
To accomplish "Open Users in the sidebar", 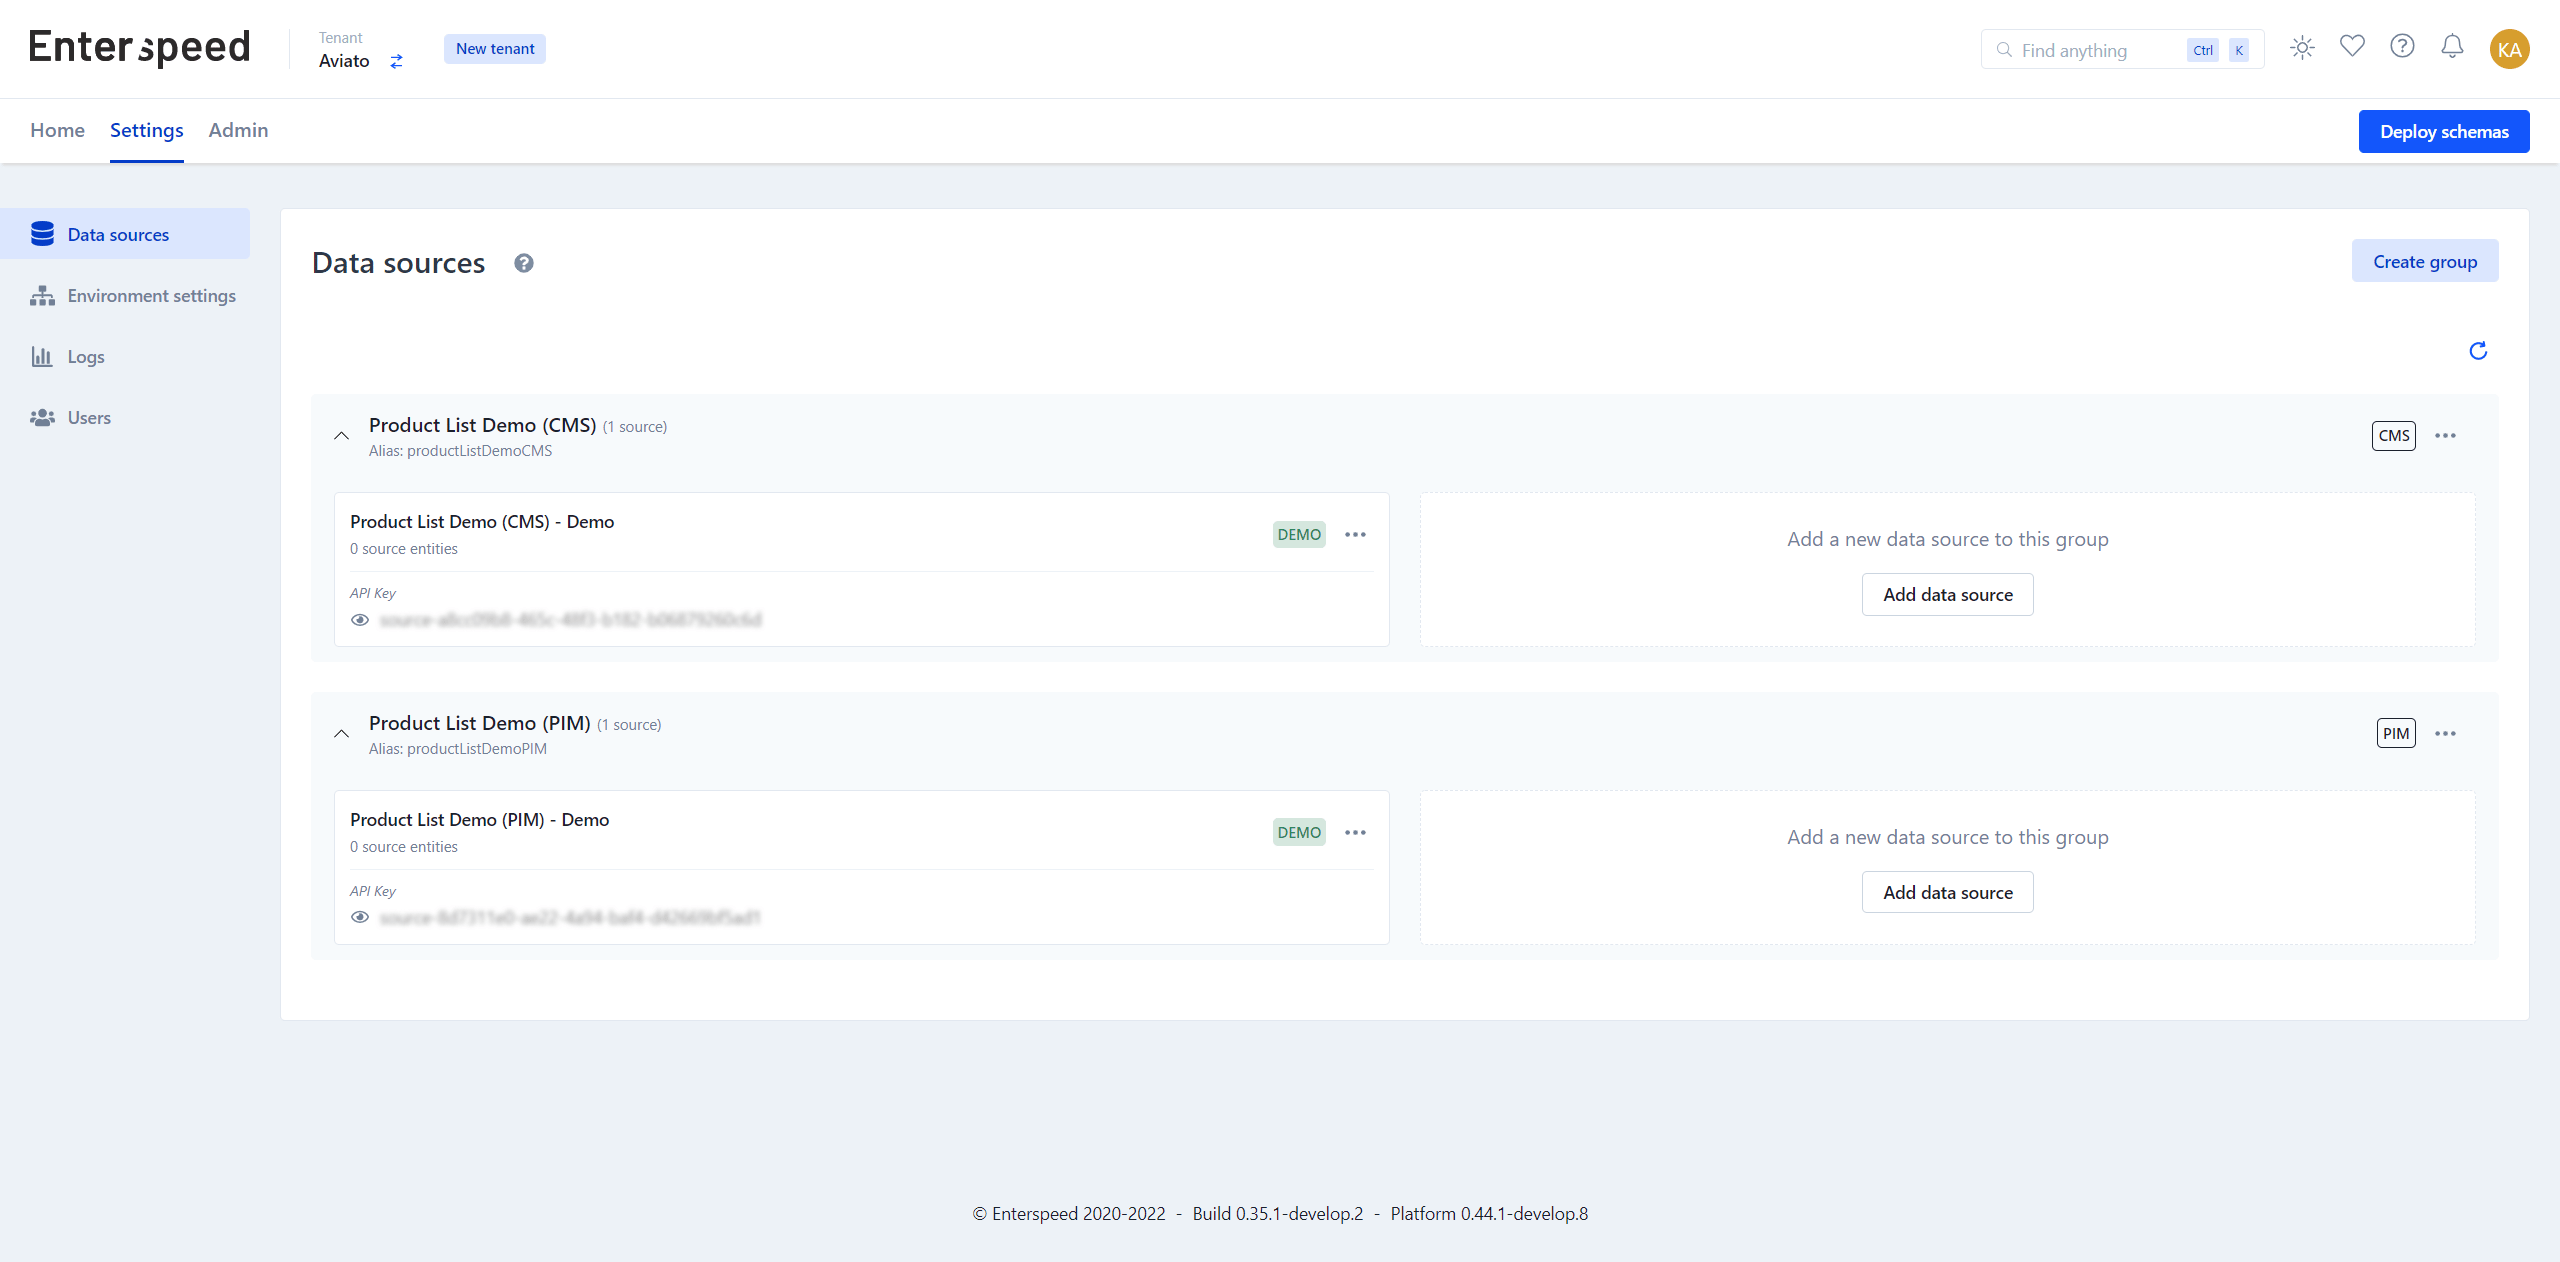I will coord(125,418).
